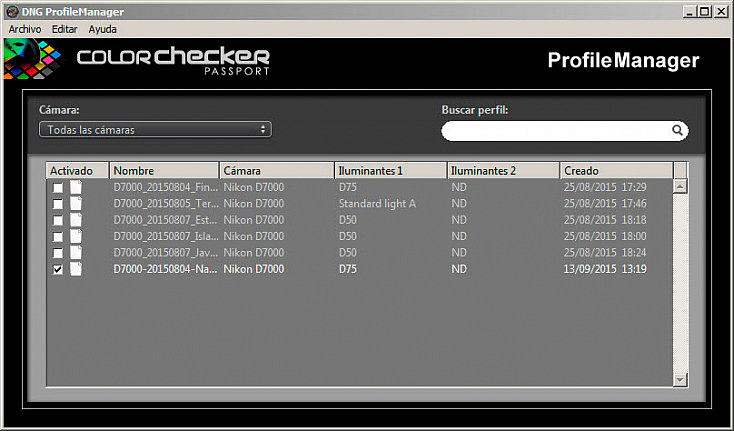Screen dimensions: 734x431
Task: Click the '25/08/2015 18:24' creation date
Action: click(605, 253)
